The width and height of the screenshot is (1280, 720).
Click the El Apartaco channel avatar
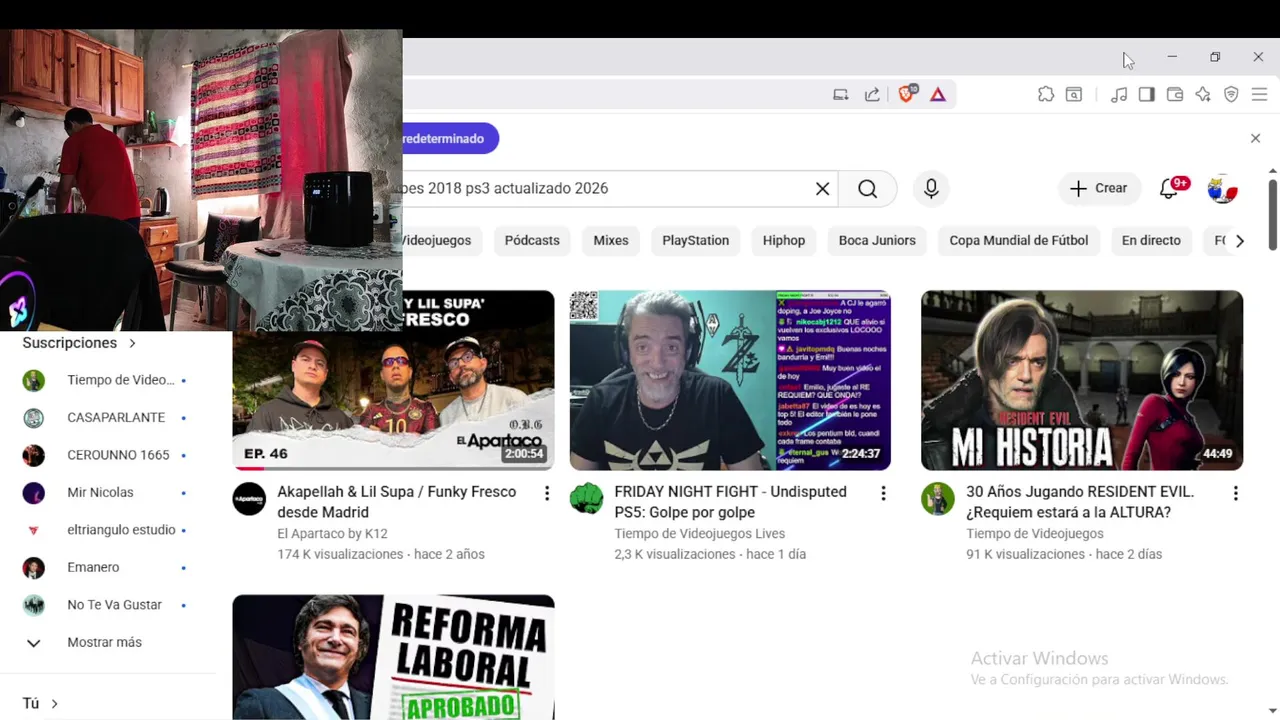(x=250, y=498)
